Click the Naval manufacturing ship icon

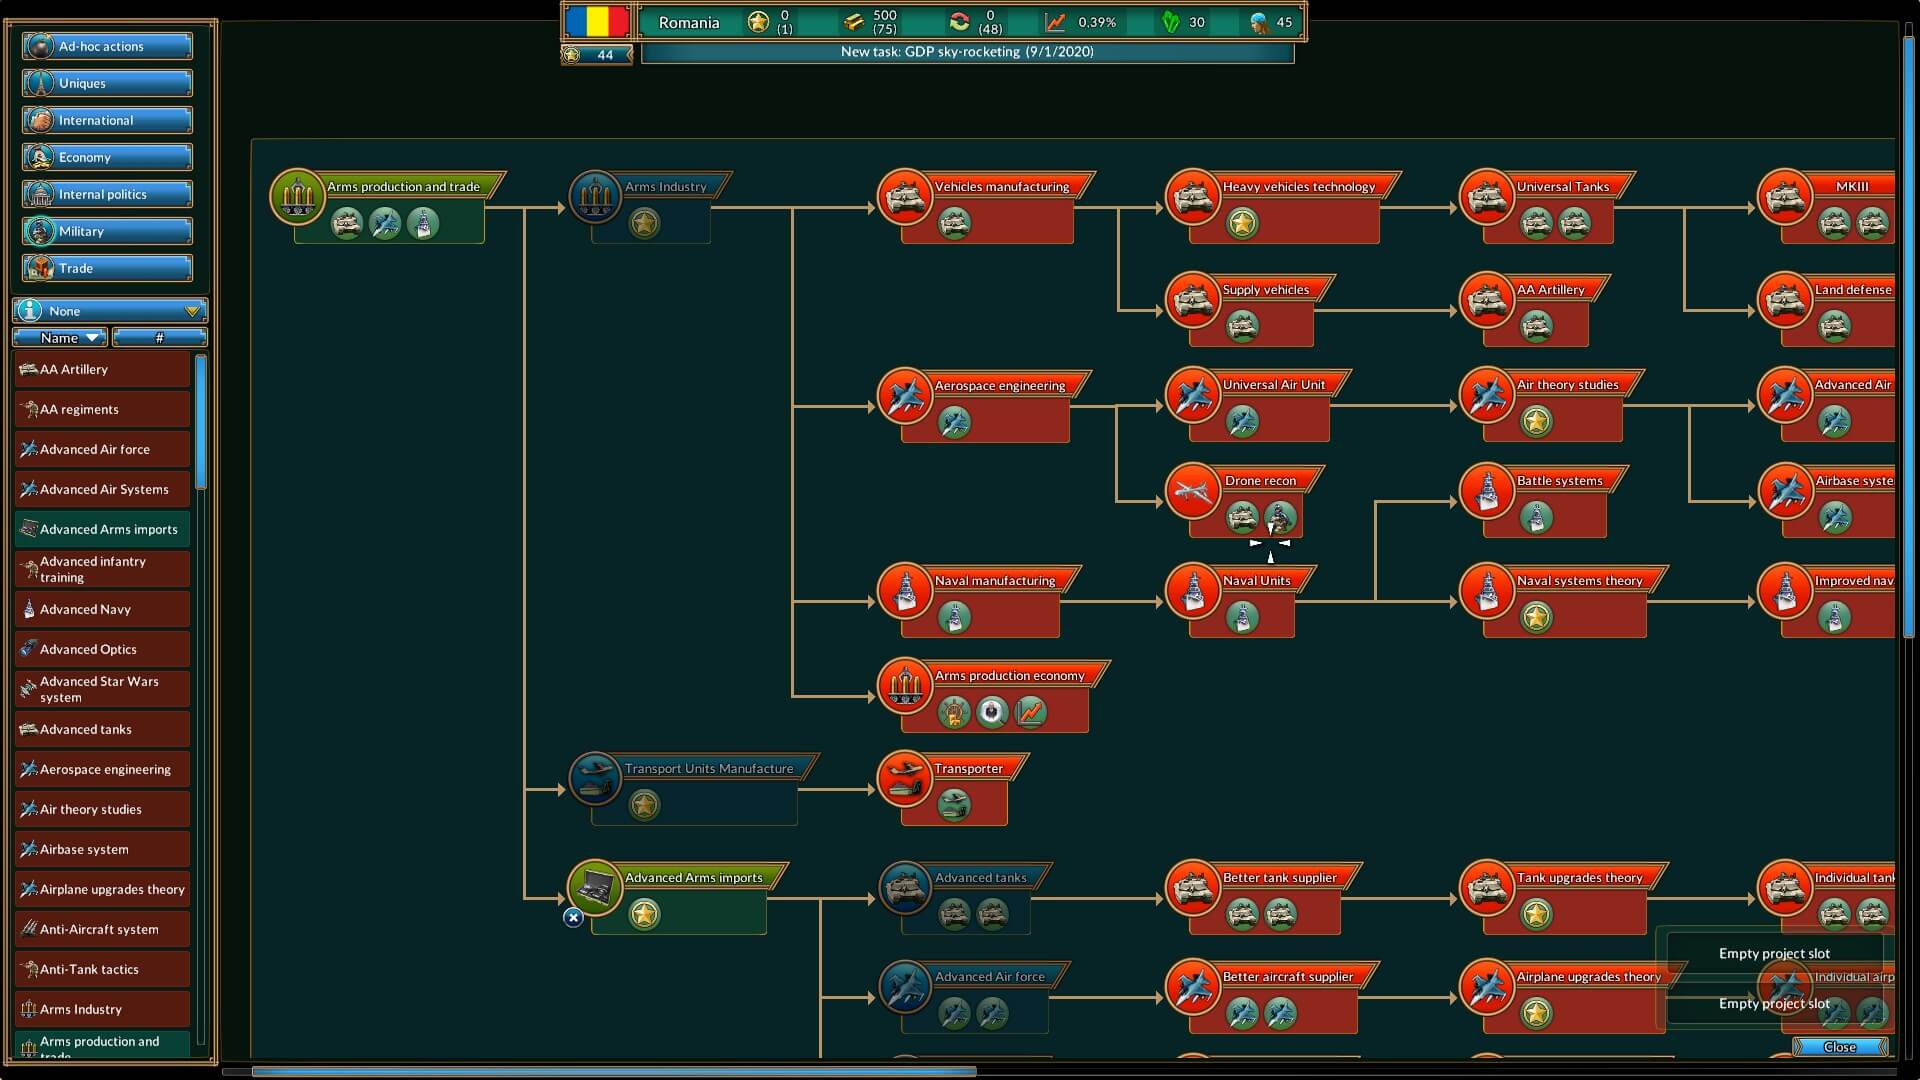(x=905, y=591)
